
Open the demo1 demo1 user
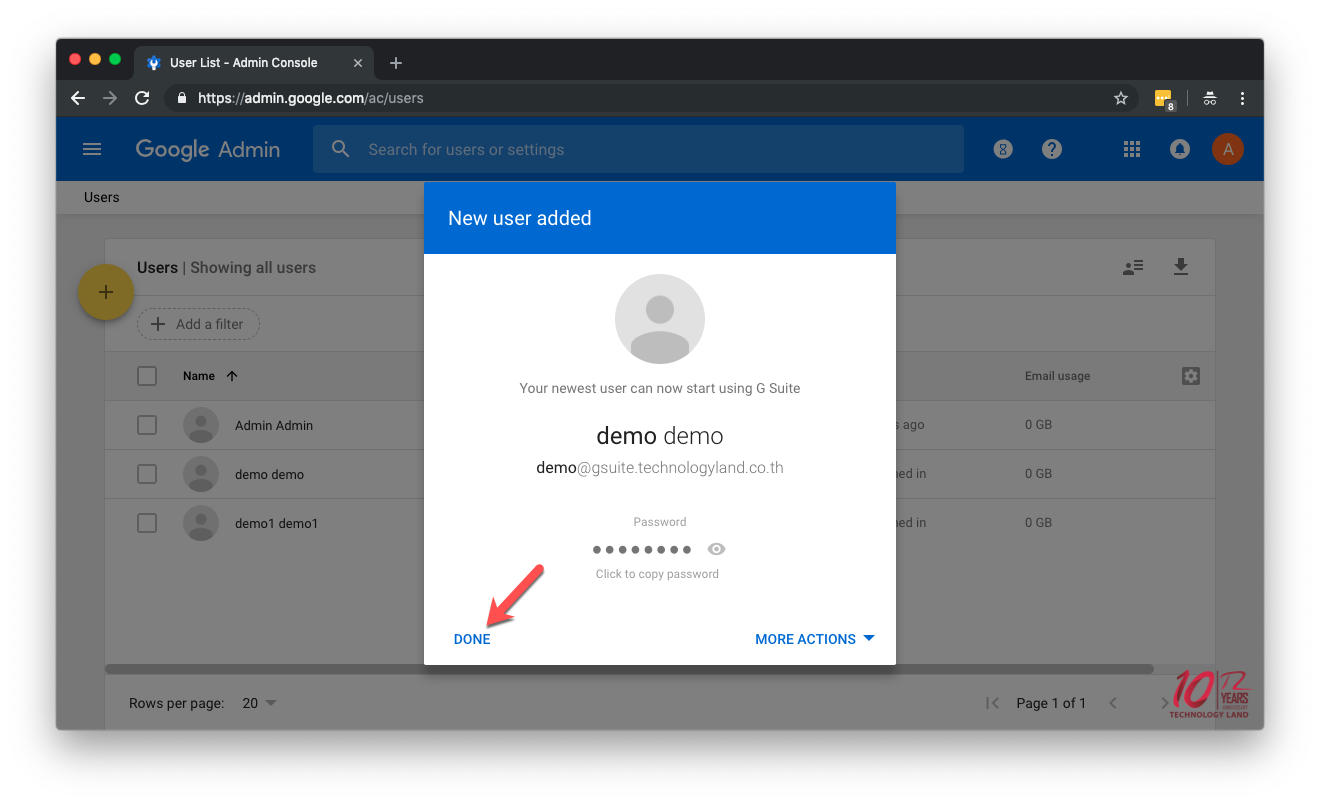[x=276, y=523]
